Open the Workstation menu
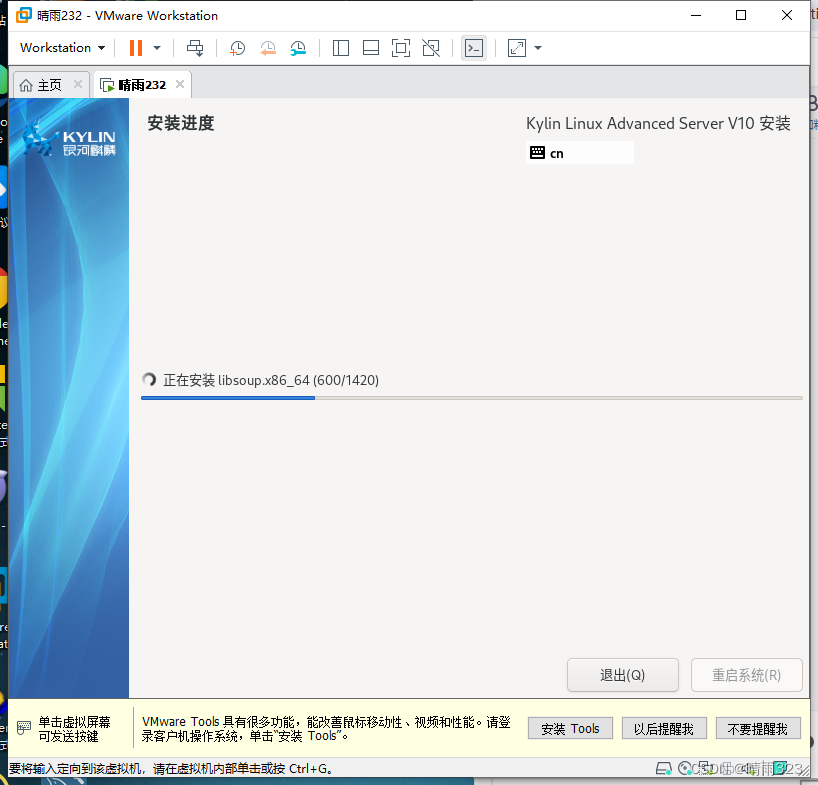818x785 pixels. 62,47
